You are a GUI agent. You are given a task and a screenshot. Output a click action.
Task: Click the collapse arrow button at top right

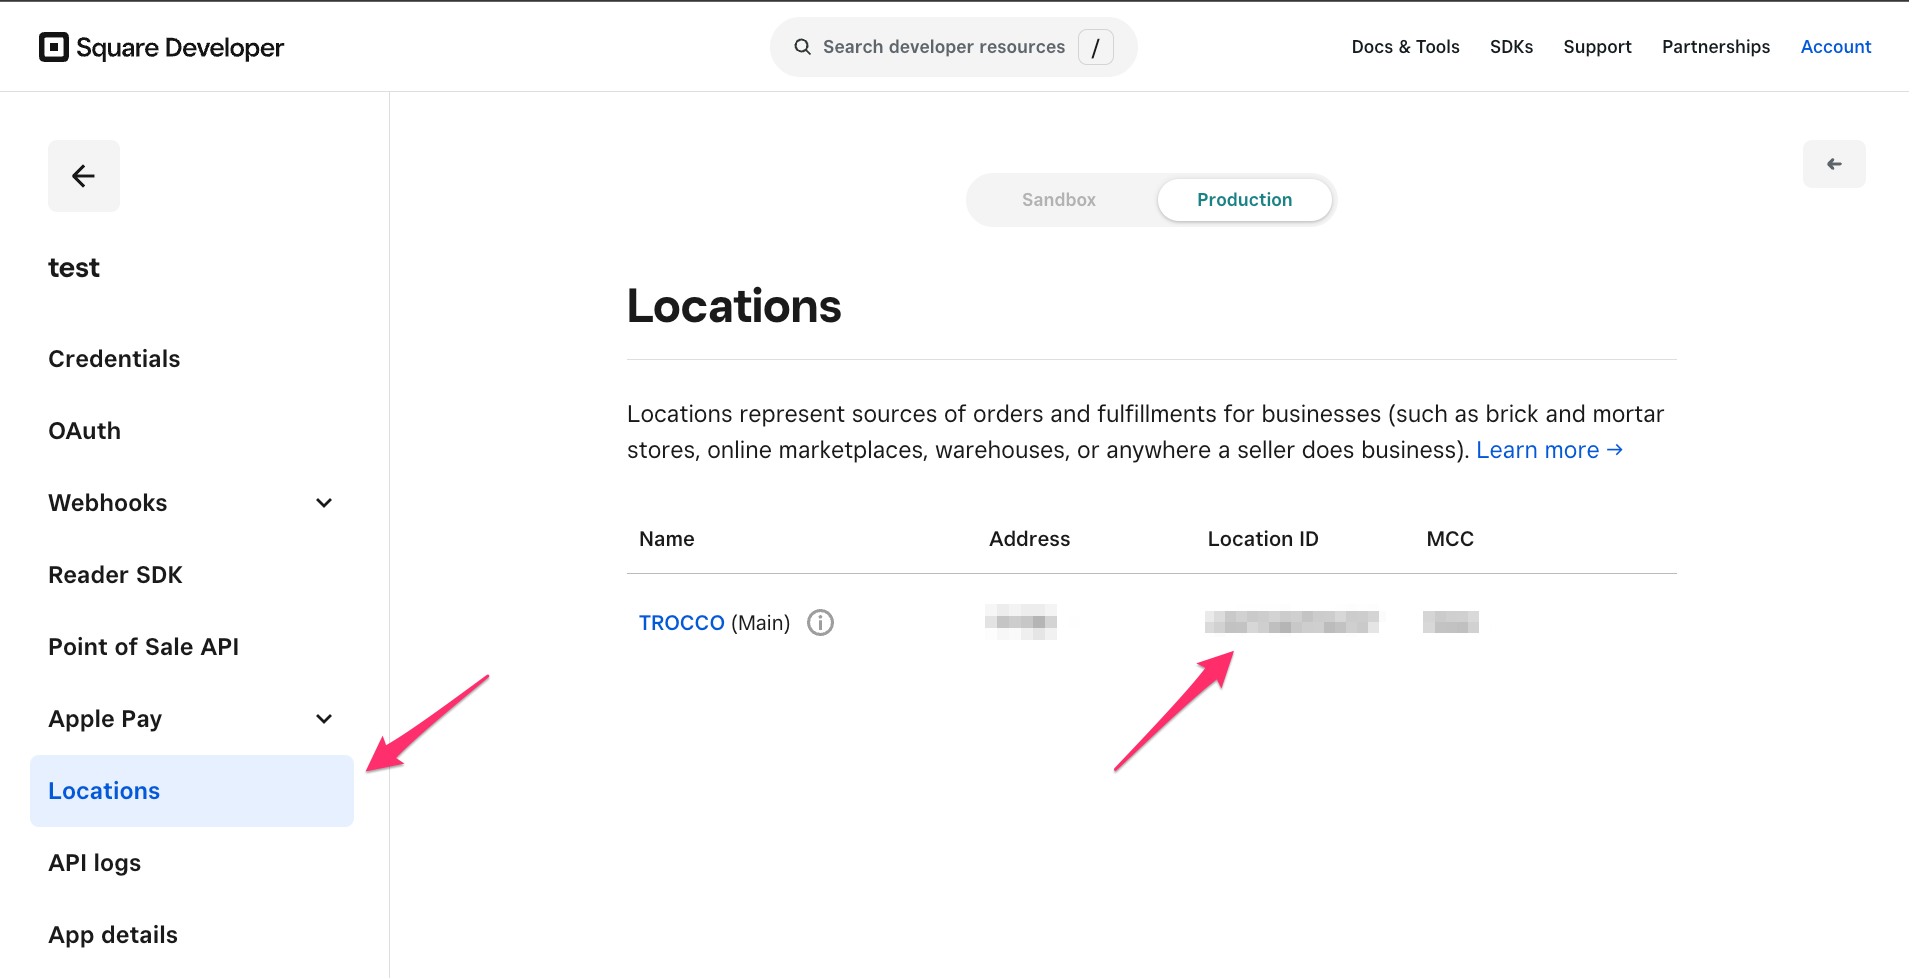pos(1834,164)
